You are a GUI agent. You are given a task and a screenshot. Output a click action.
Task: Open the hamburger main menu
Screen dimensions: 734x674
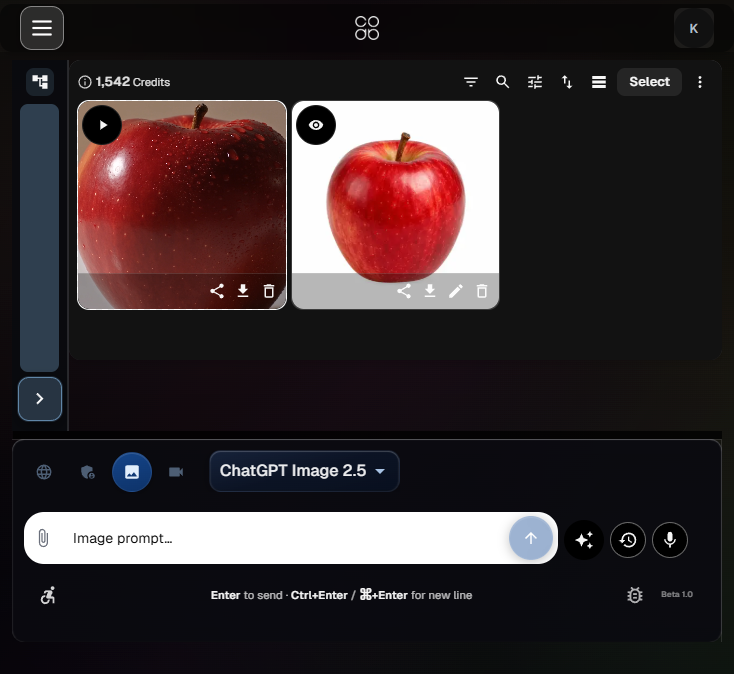click(42, 28)
